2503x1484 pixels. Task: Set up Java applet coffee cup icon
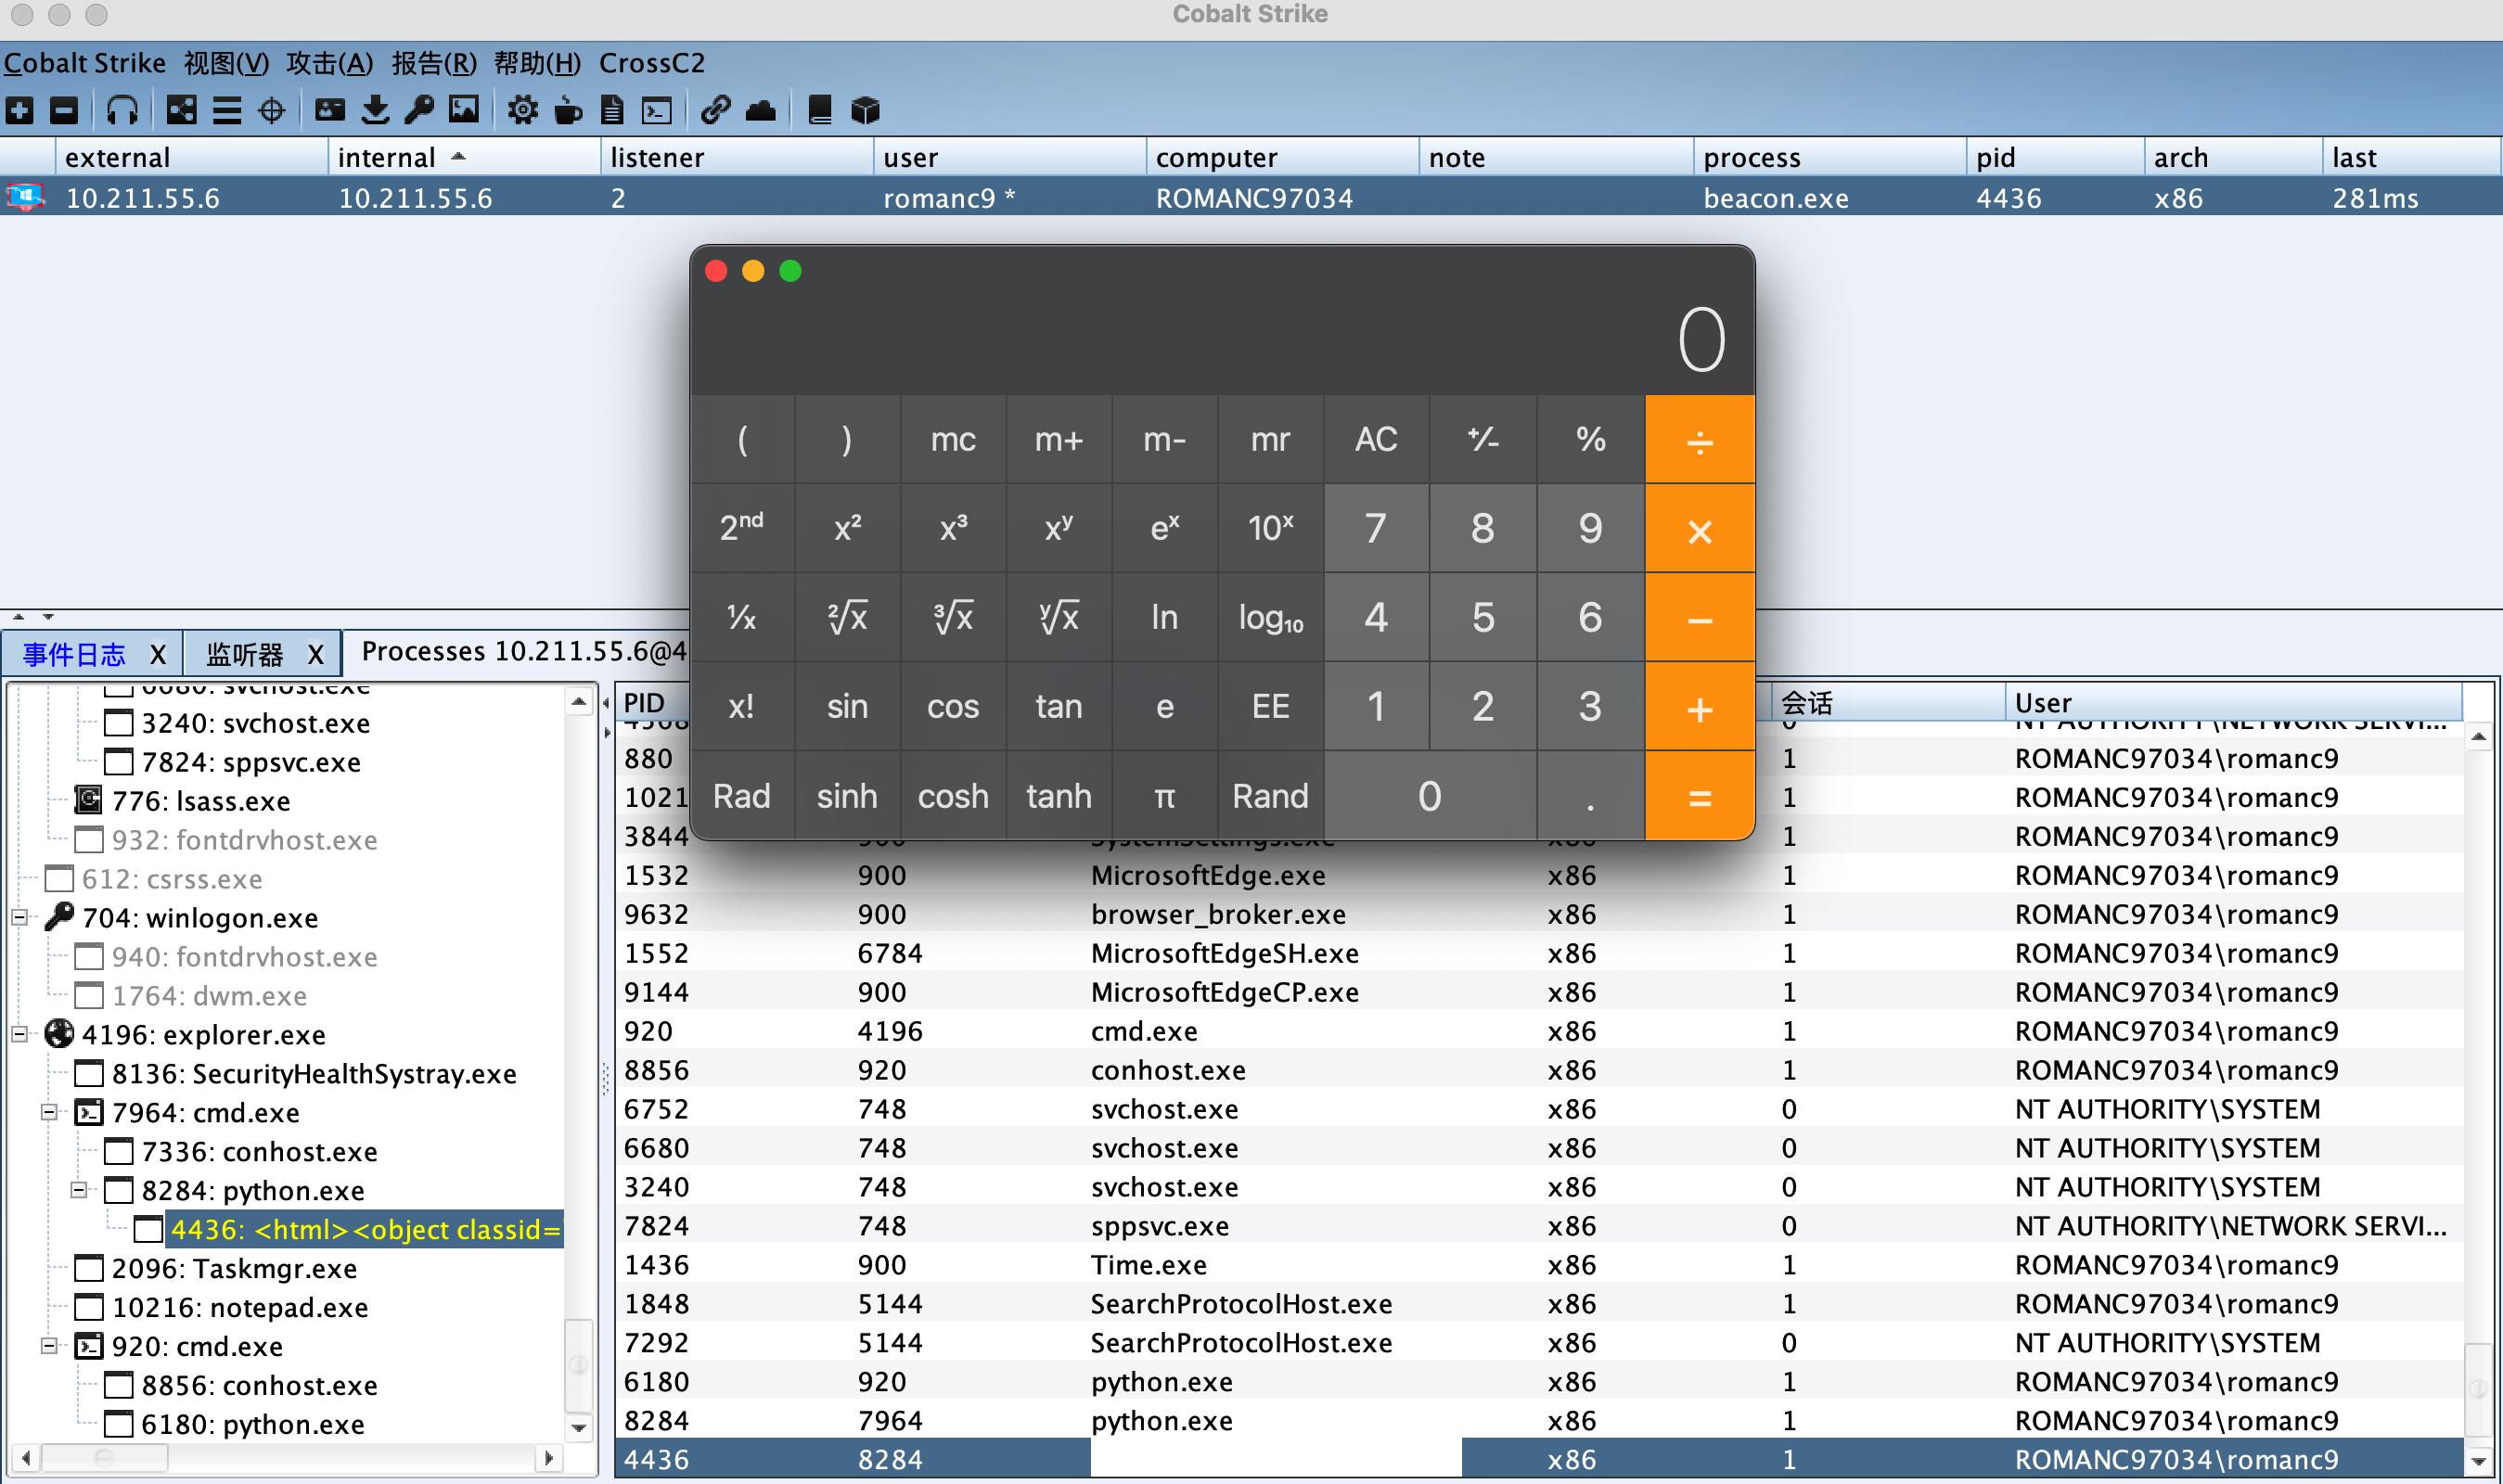tap(568, 110)
